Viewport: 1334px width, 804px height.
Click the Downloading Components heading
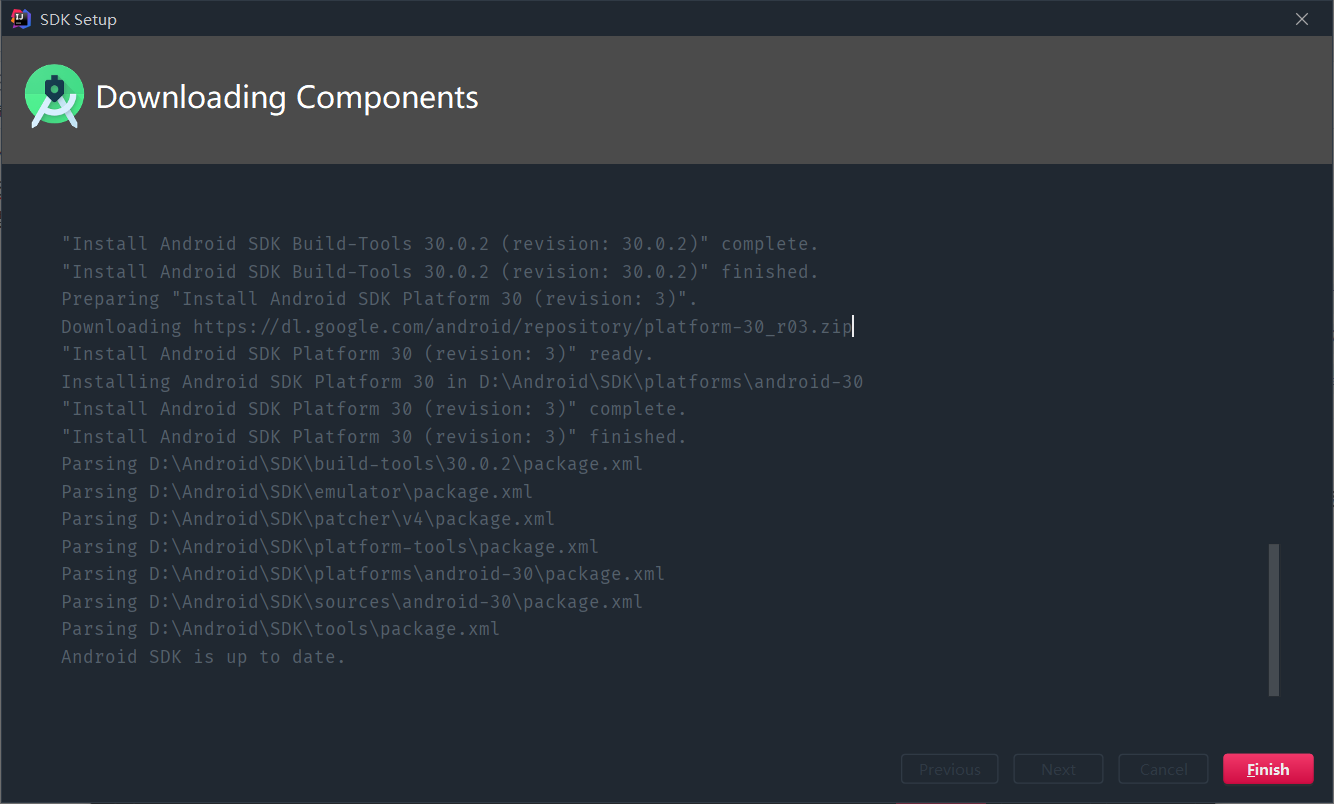point(287,97)
